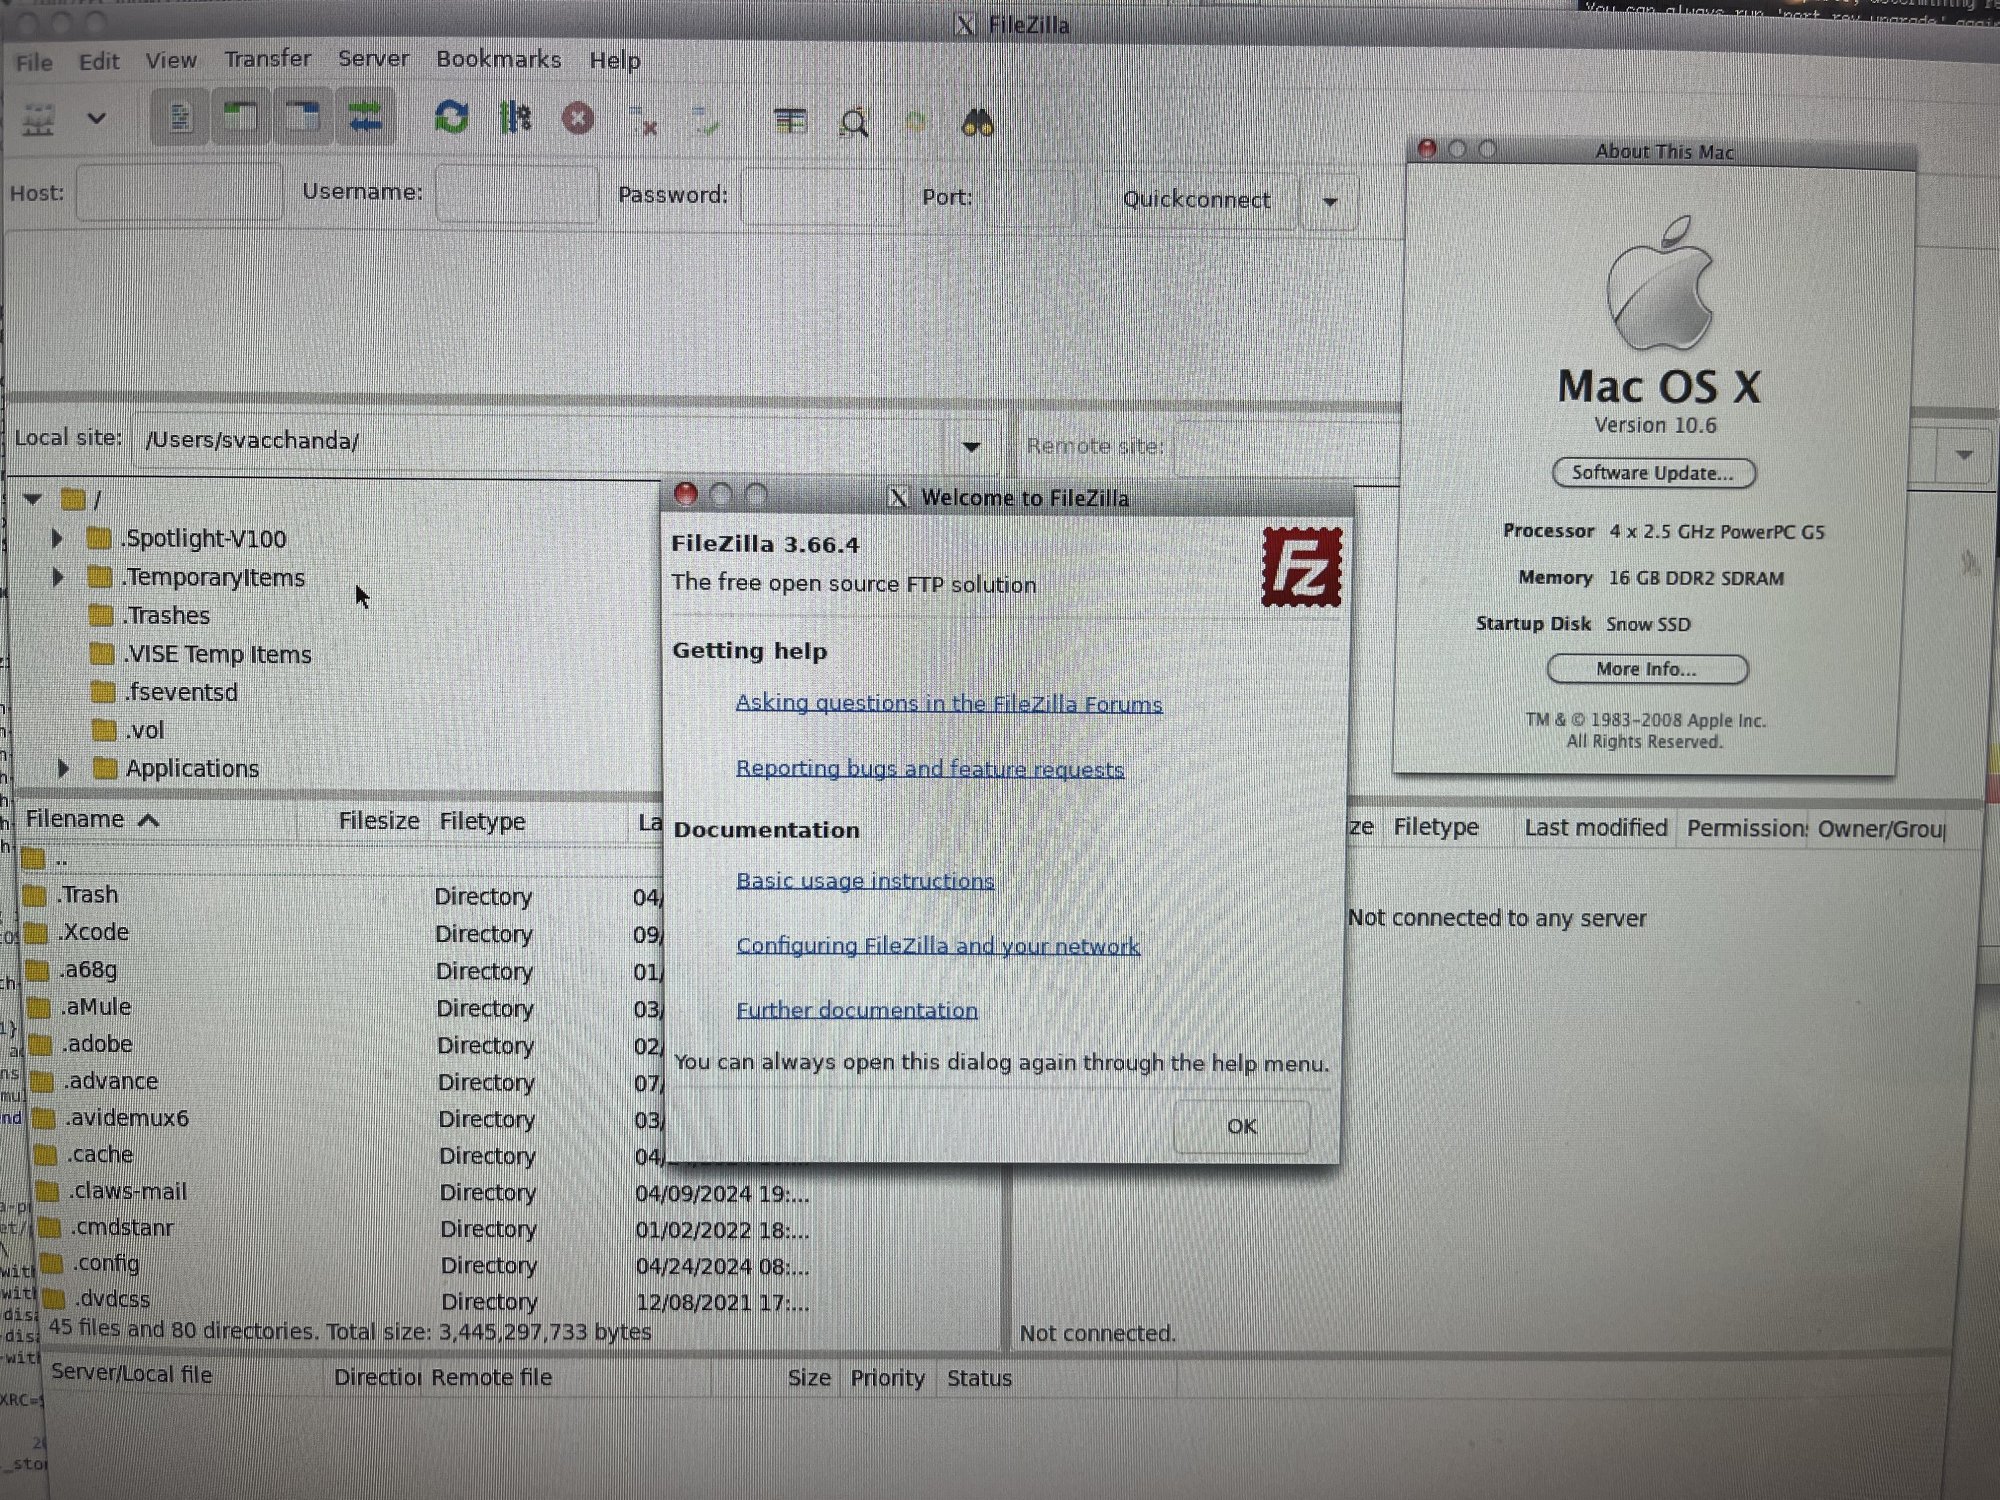Open the Local site path dropdown

pyautogui.click(x=971, y=446)
